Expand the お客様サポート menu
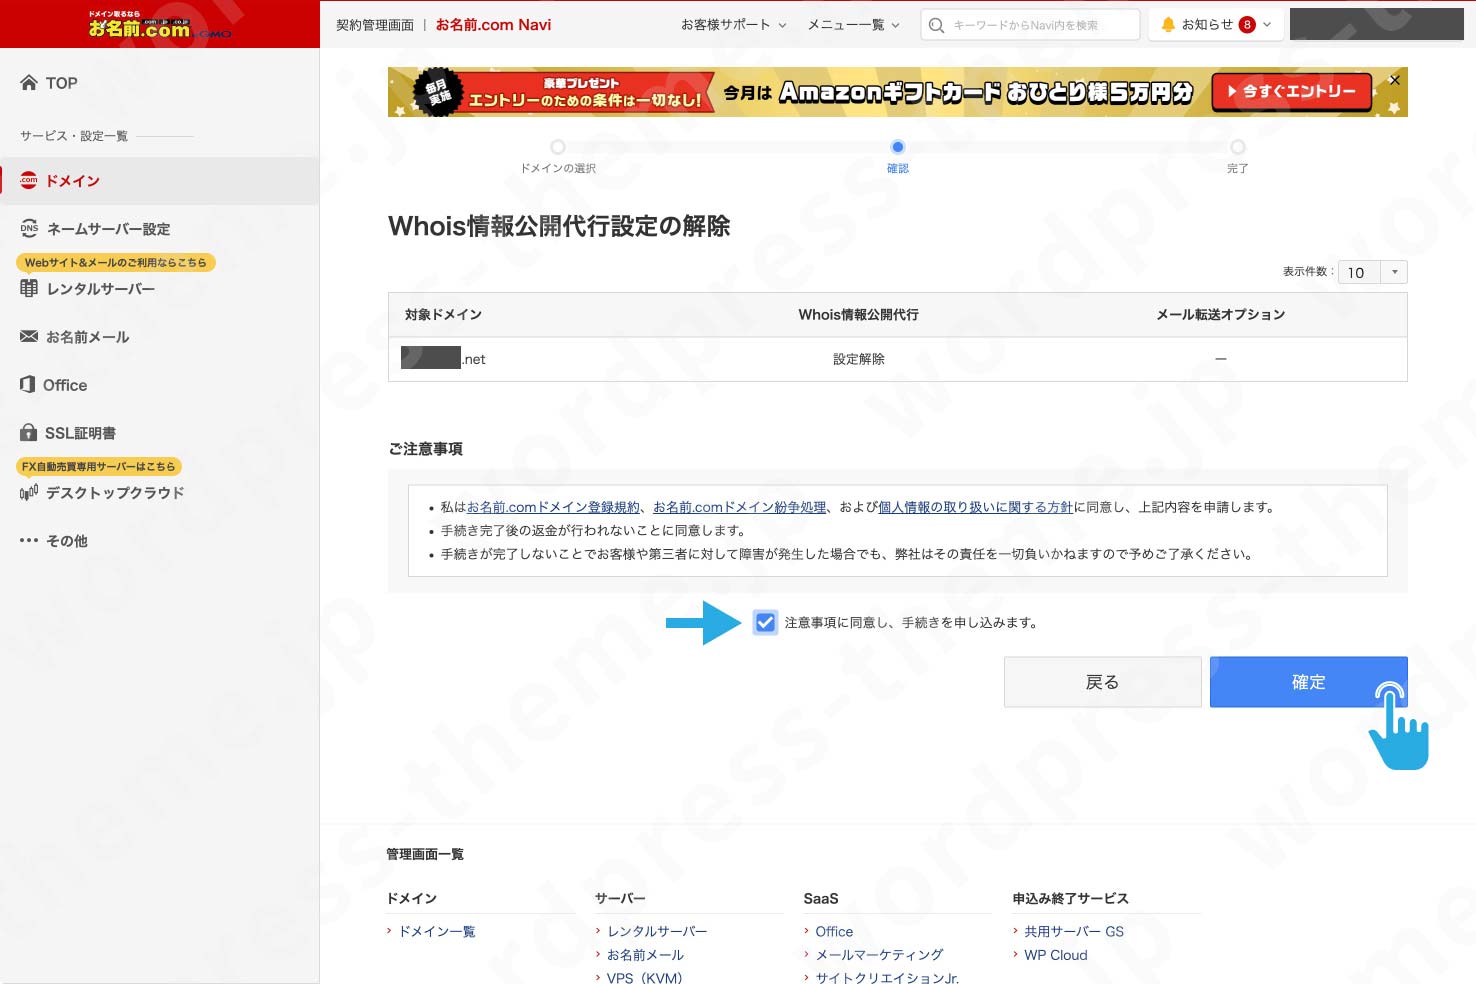 (734, 25)
